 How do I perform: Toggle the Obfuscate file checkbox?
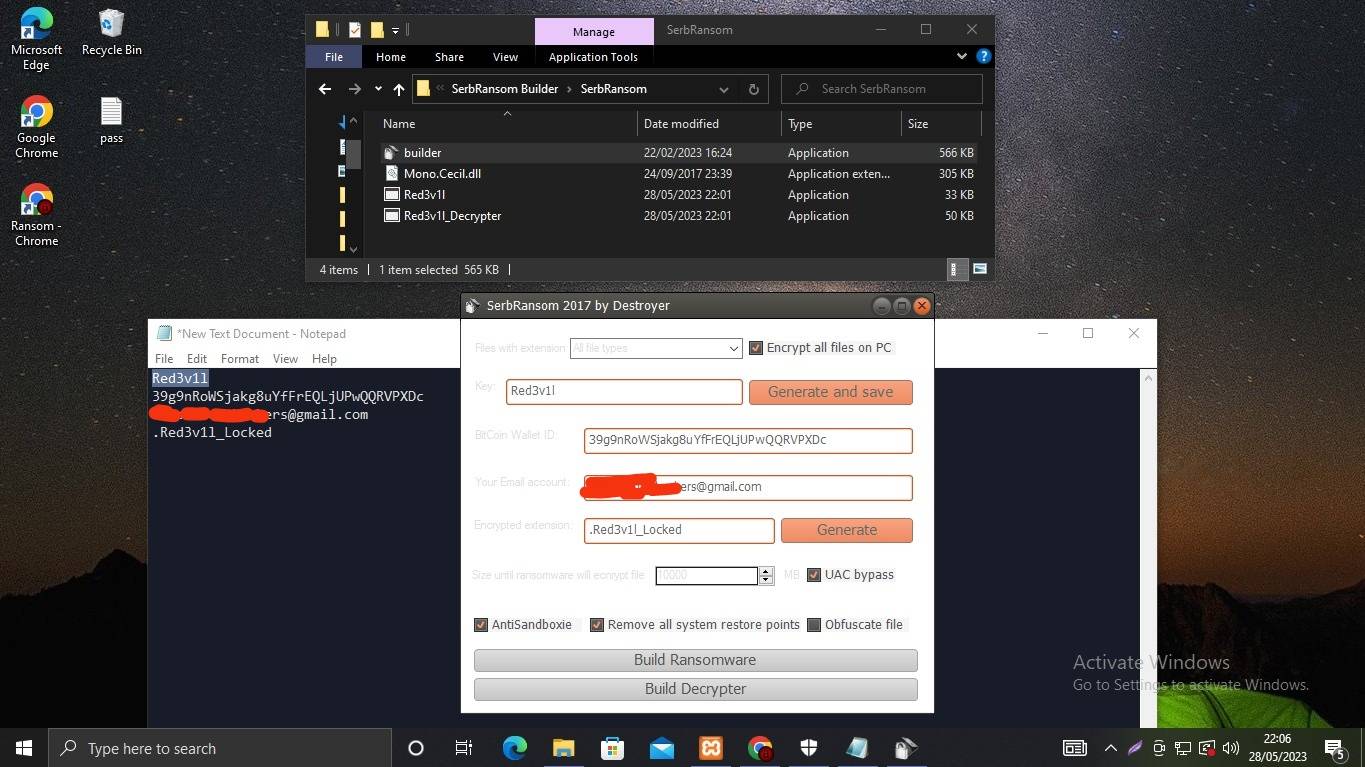click(x=814, y=625)
